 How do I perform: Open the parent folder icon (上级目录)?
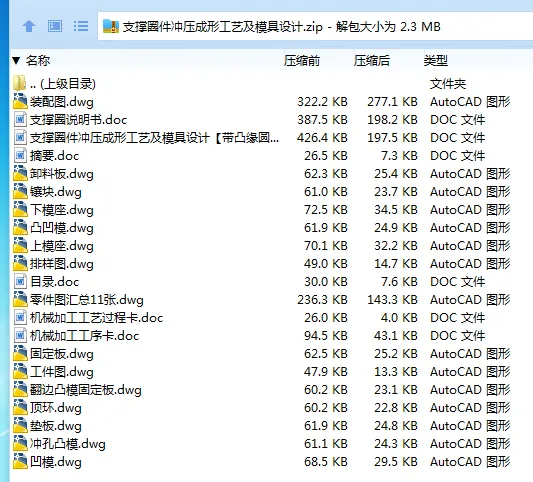(20, 84)
